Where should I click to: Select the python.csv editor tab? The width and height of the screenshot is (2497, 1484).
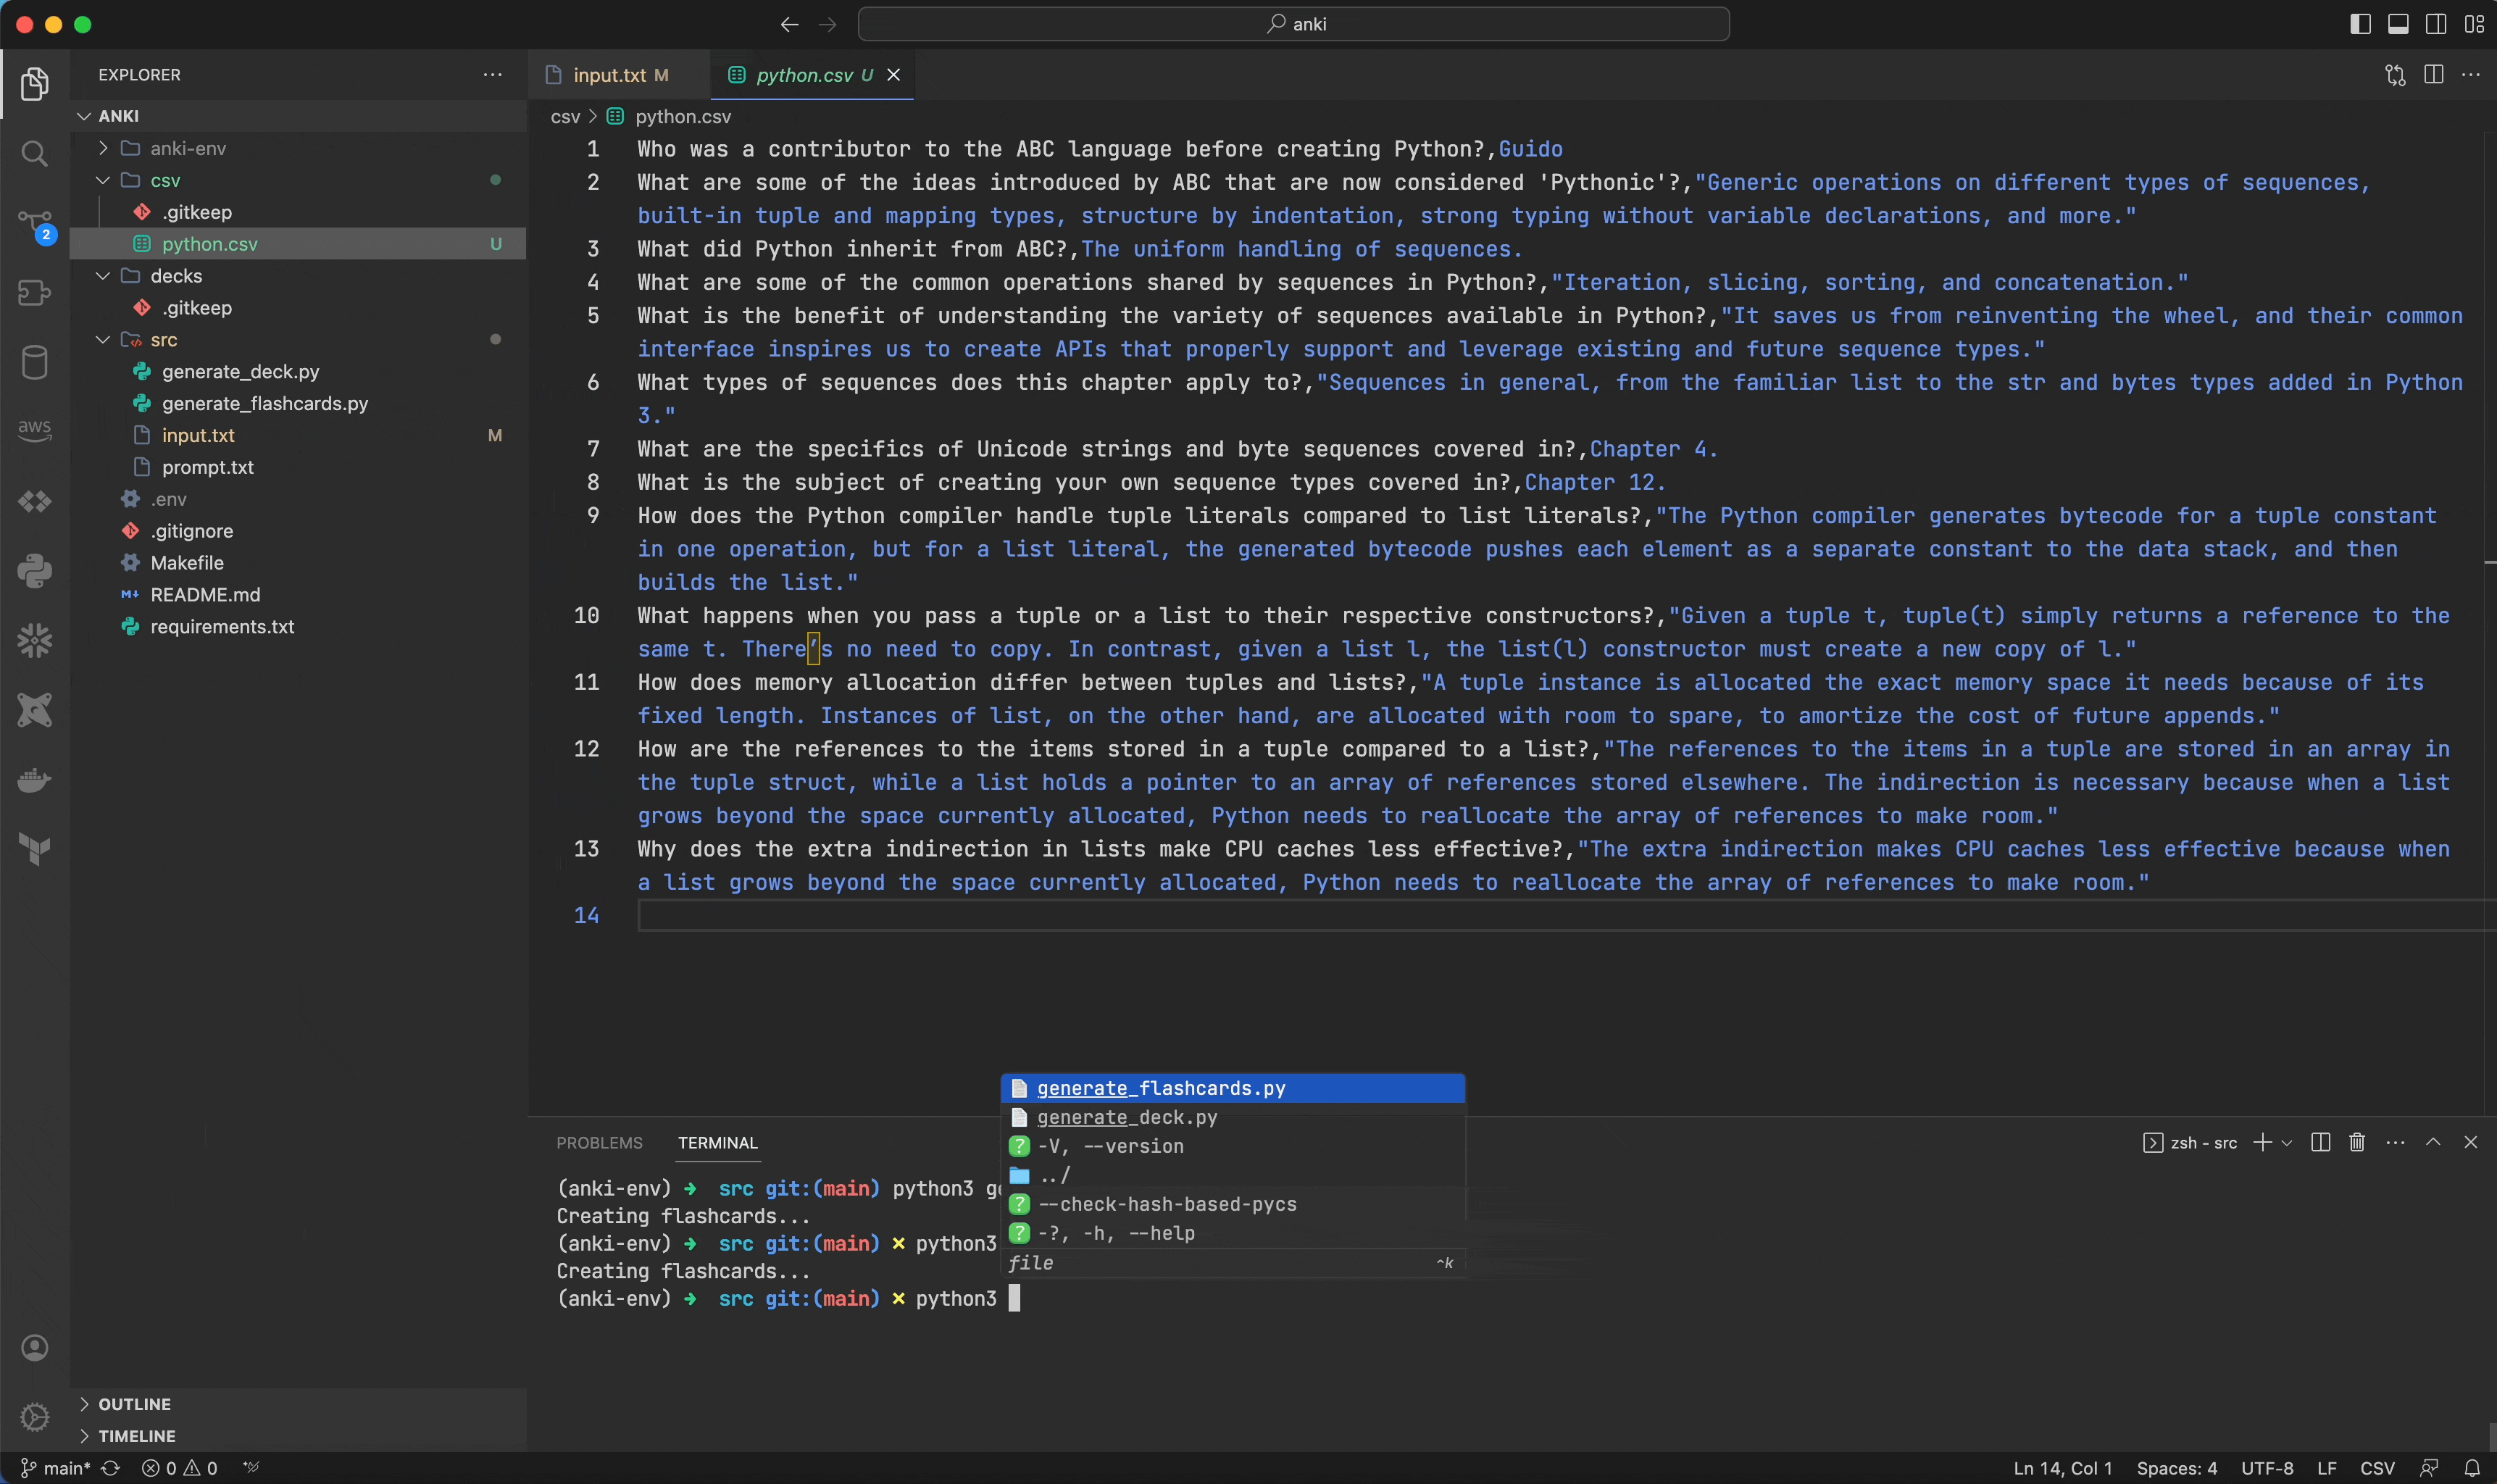pyautogui.click(x=814, y=75)
